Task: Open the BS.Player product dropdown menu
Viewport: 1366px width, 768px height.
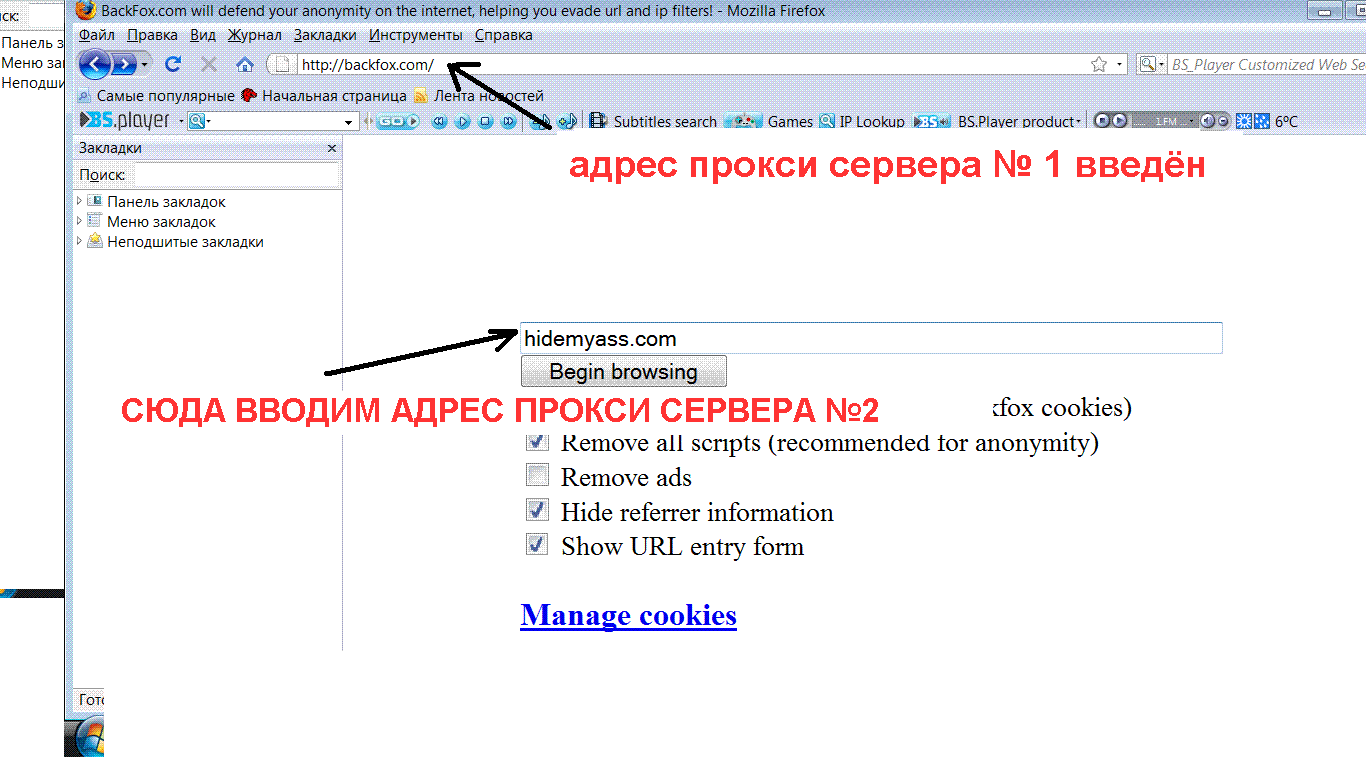Action: (x=1078, y=122)
